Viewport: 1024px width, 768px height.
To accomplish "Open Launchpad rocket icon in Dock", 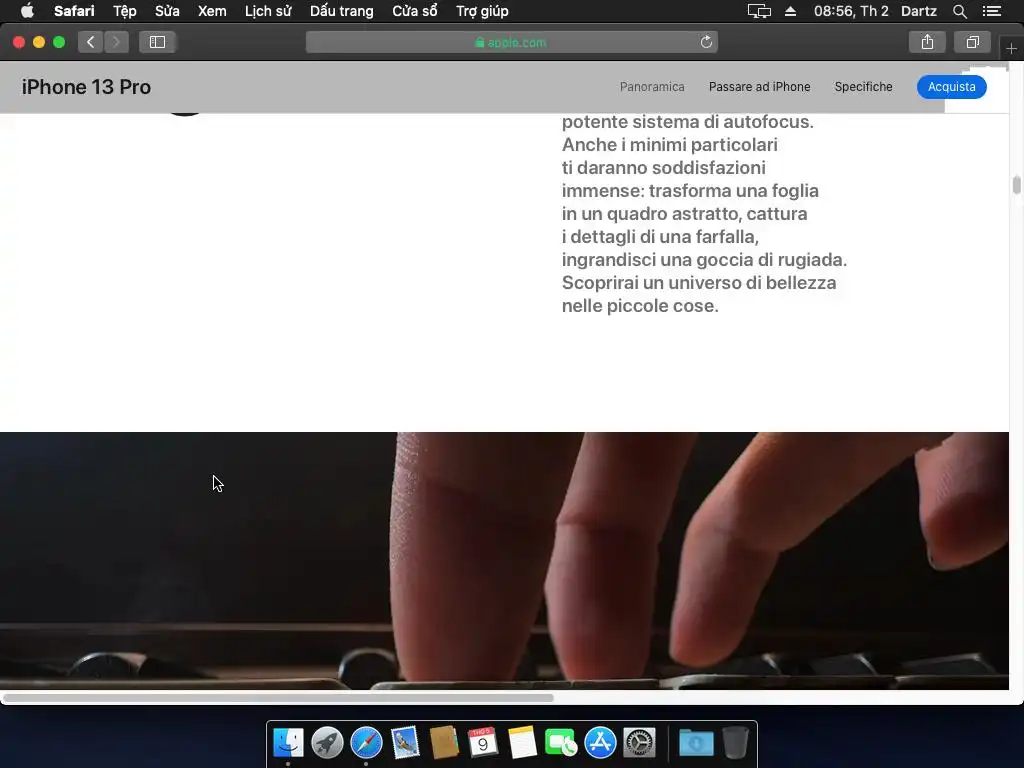I will tap(327, 743).
